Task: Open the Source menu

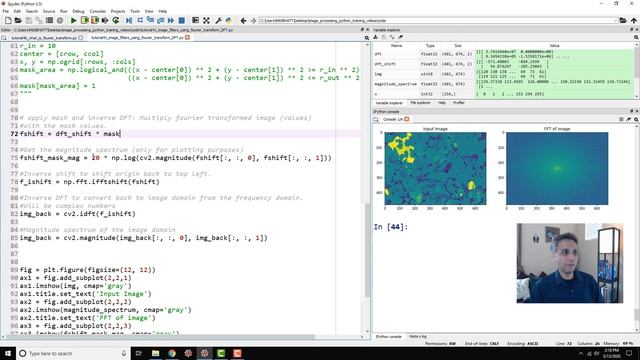Action: (x=49, y=11)
